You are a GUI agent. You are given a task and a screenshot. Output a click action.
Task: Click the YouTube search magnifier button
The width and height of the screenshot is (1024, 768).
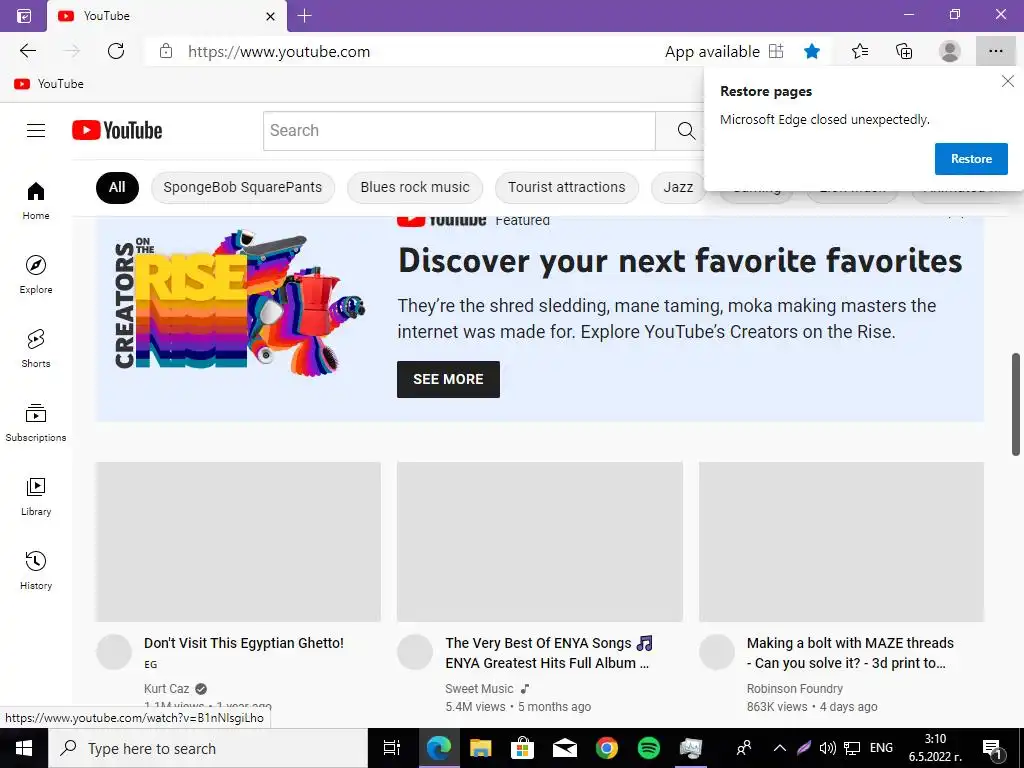(x=686, y=131)
